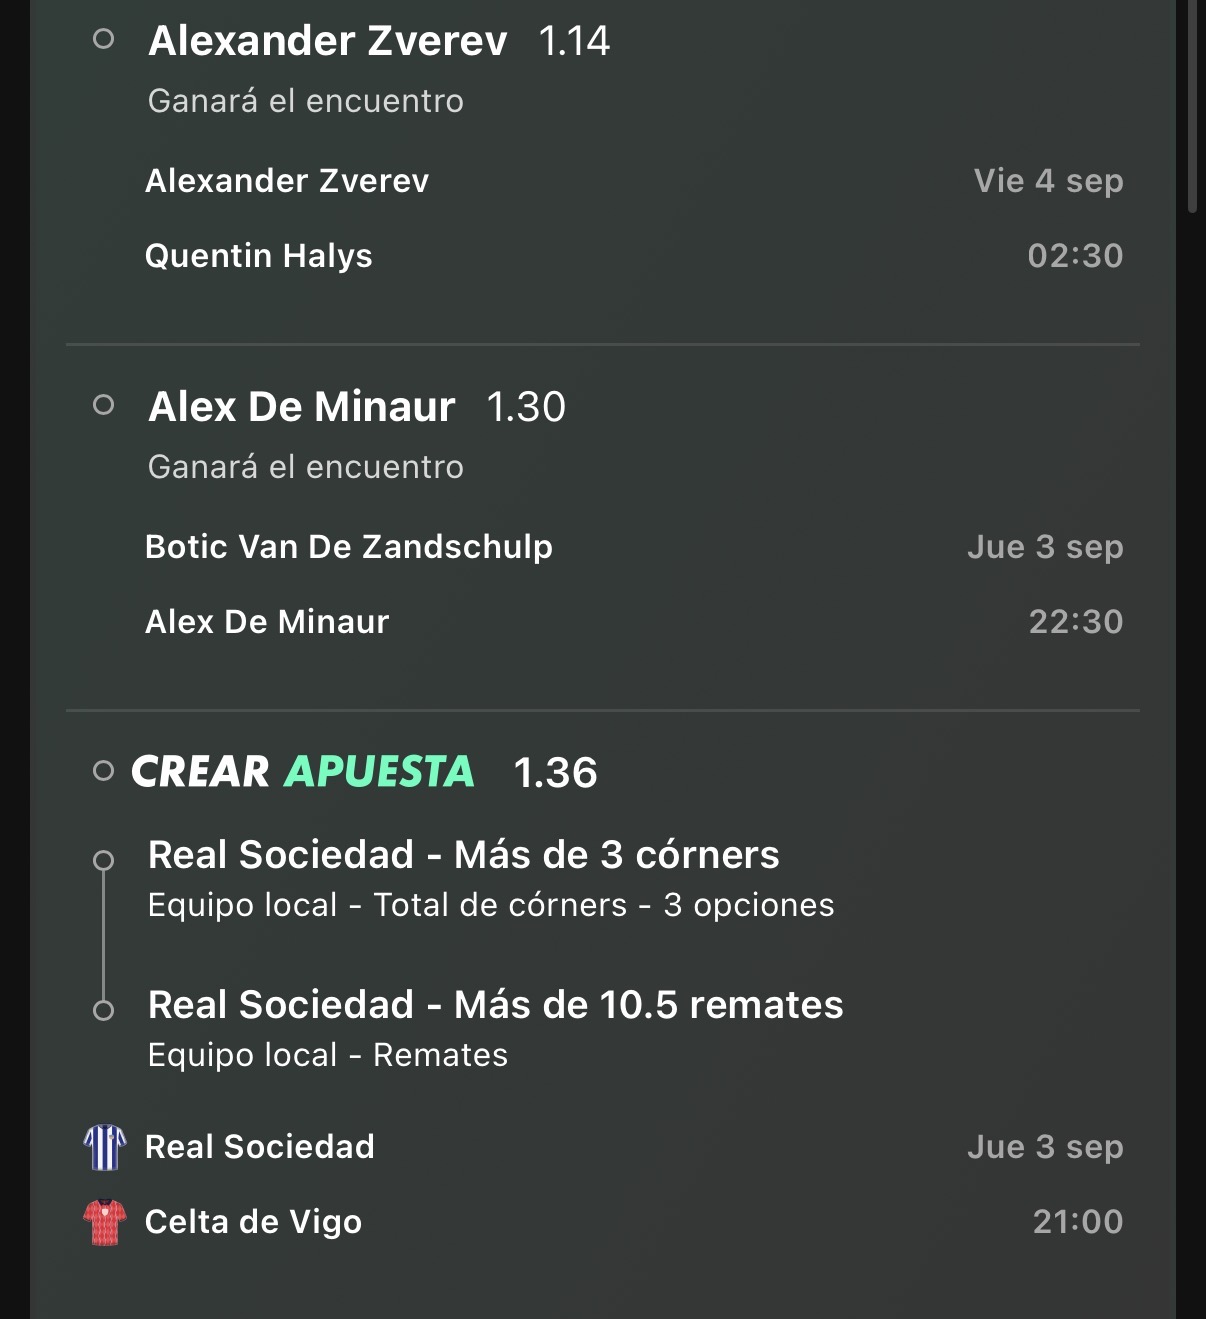1206x1319 pixels.
Task: Click the Celta de Vigo red jersey icon
Action: [105, 1222]
